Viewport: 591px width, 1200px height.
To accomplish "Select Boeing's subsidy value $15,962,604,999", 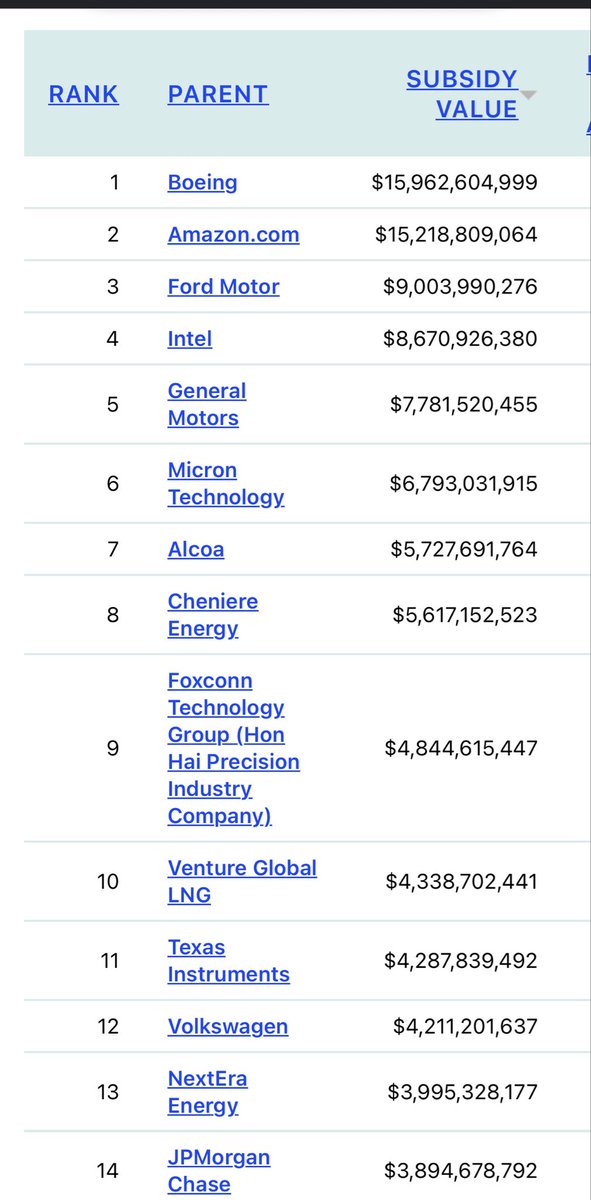I will click(x=454, y=183).
